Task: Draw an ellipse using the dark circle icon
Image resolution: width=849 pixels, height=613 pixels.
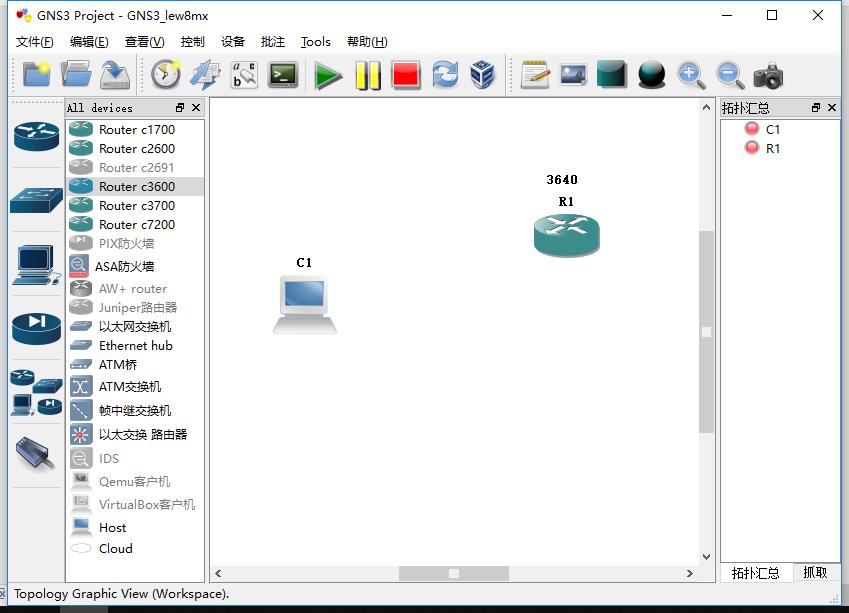Action: click(651, 75)
